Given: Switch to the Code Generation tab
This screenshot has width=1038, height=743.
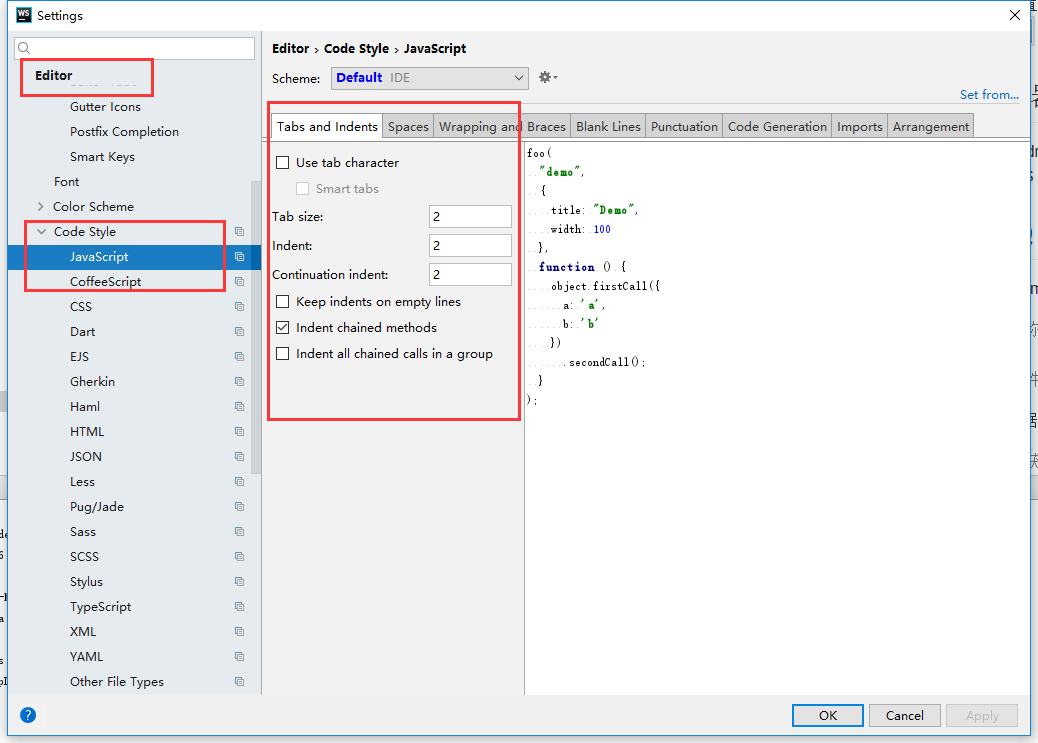Looking at the screenshot, I should pyautogui.click(x=777, y=126).
